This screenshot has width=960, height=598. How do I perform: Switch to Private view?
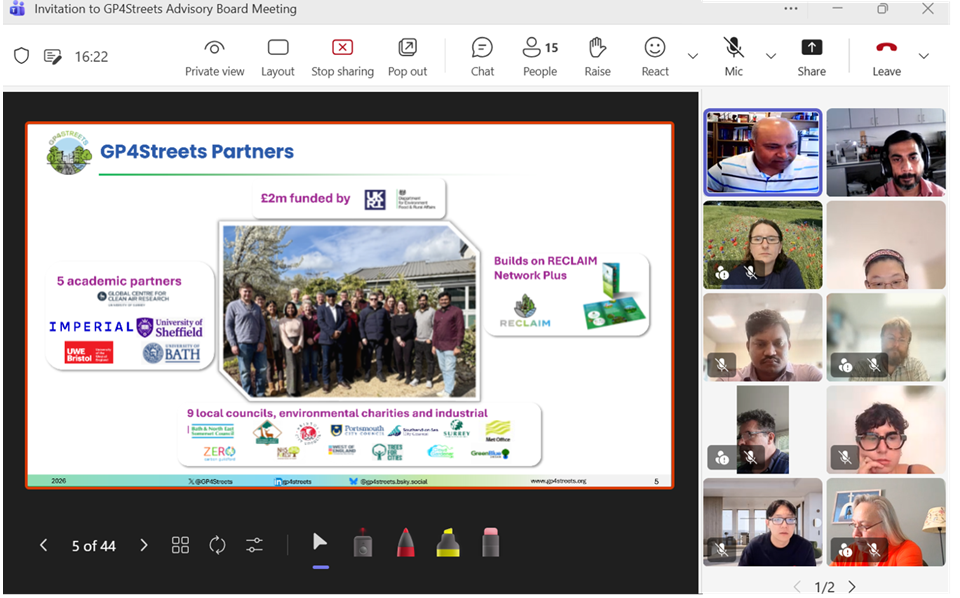coord(214,58)
